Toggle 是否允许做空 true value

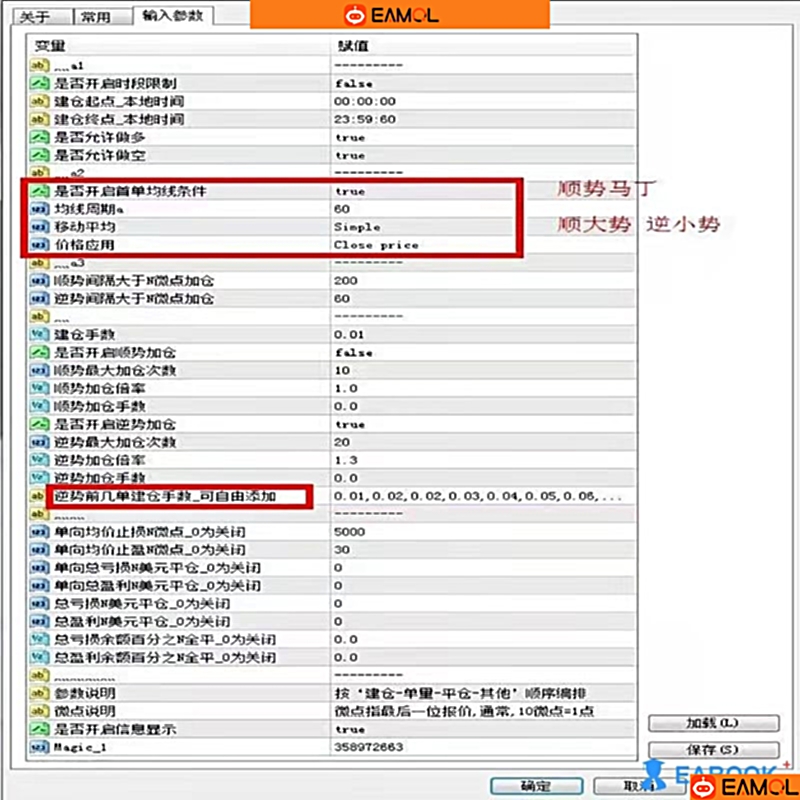click(x=350, y=156)
